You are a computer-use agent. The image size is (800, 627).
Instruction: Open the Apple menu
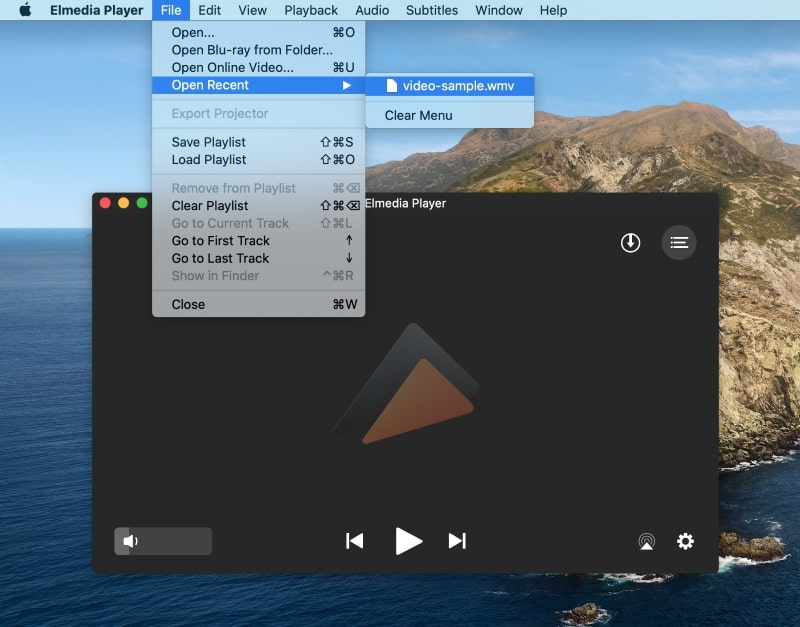click(x=25, y=10)
